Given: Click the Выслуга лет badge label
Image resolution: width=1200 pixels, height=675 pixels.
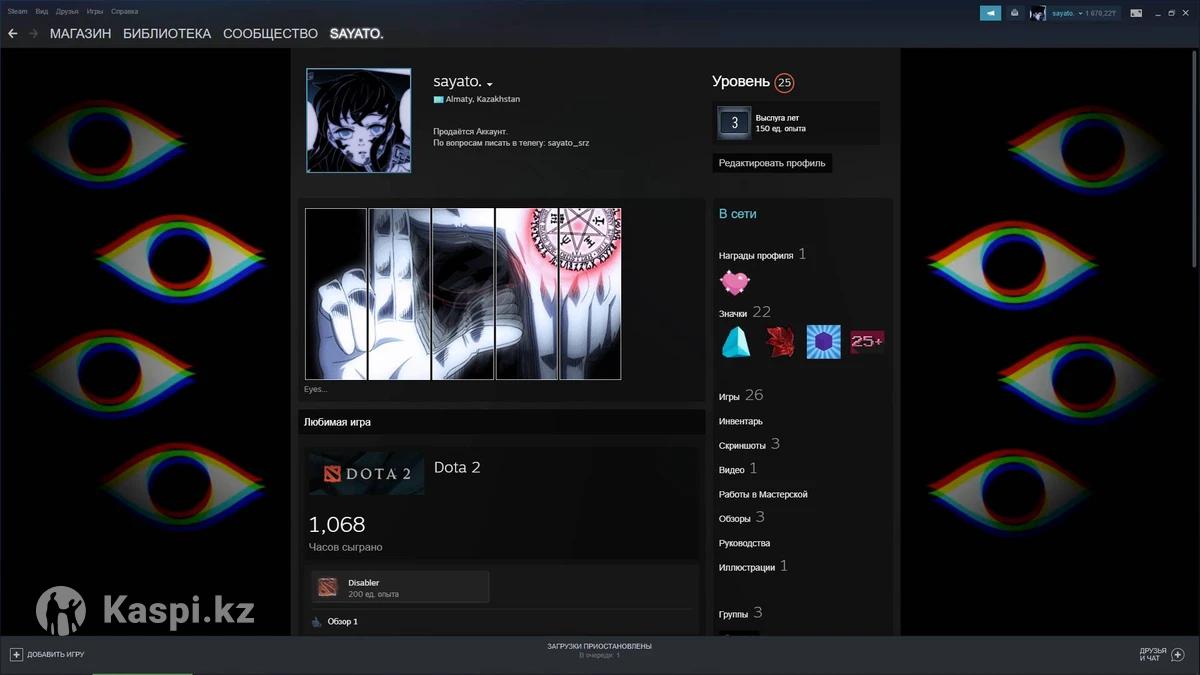Looking at the screenshot, I should click(777, 118).
